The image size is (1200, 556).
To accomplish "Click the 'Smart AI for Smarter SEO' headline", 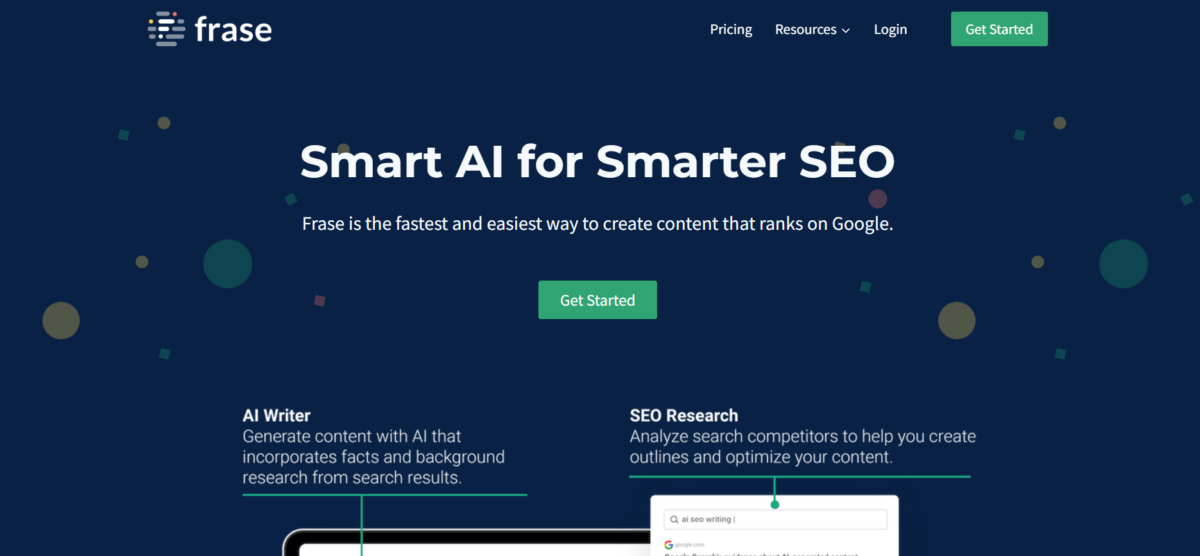I will click(x=597, y=162).
